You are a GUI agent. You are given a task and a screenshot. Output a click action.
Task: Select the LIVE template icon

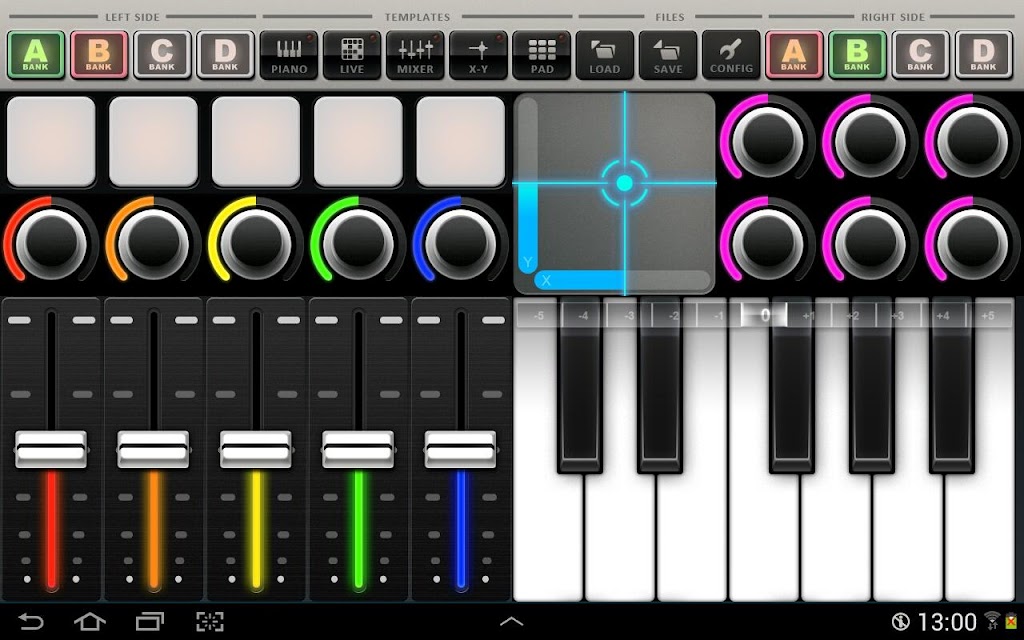[352, 56]
